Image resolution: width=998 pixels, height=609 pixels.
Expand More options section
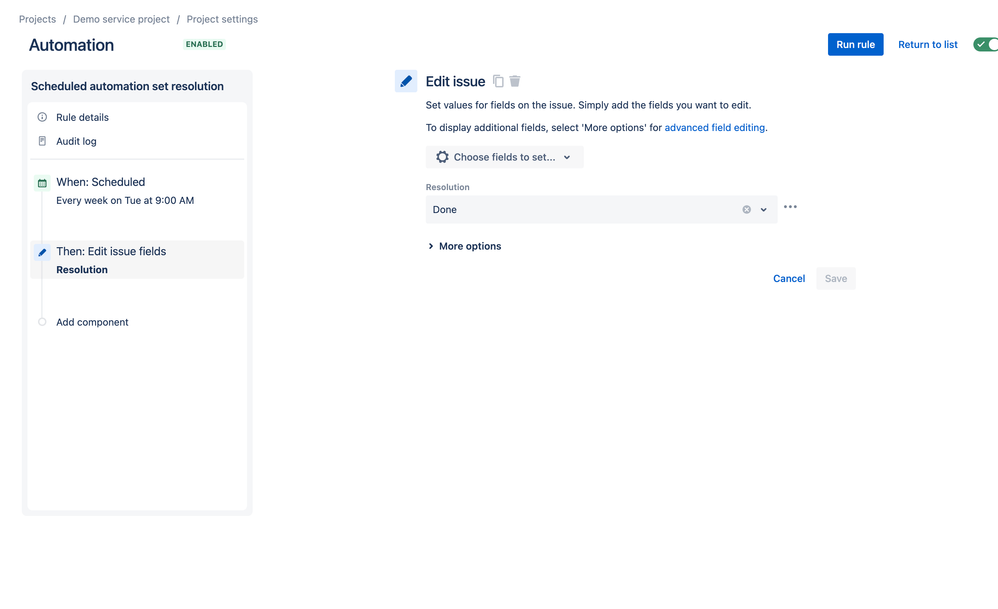point(464,246)
